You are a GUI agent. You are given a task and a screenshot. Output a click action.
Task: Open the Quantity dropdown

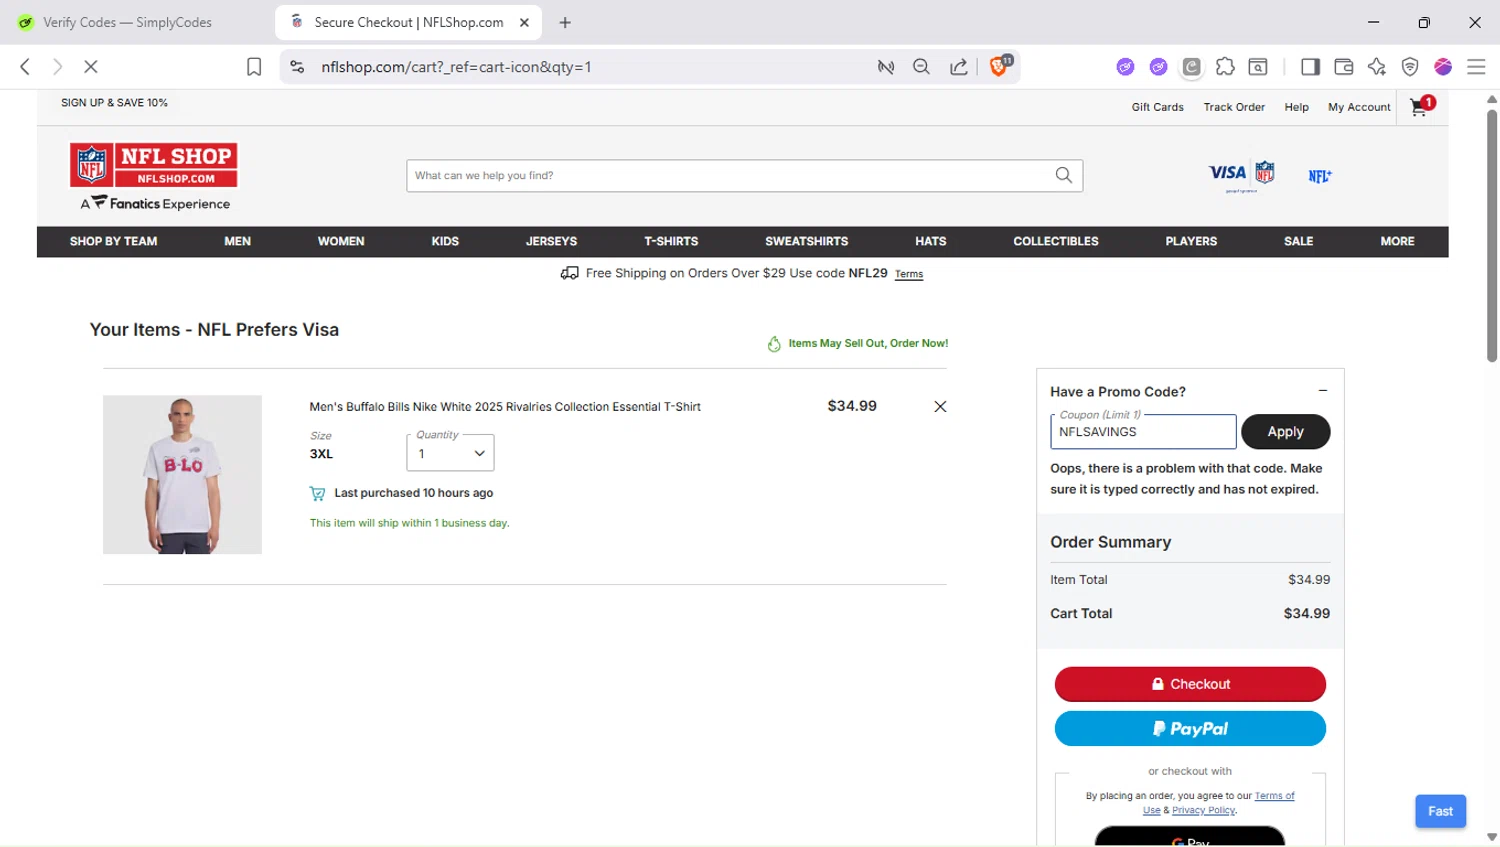pos(450,453)
